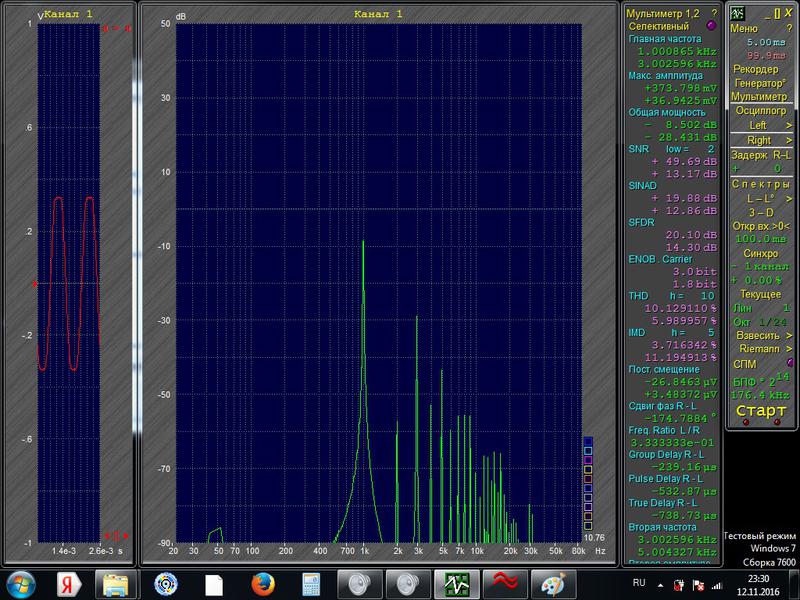This screenshot has width=800, height=600.
Task: Click the +373.798 mV amplitude value
Action: point(680,88)
